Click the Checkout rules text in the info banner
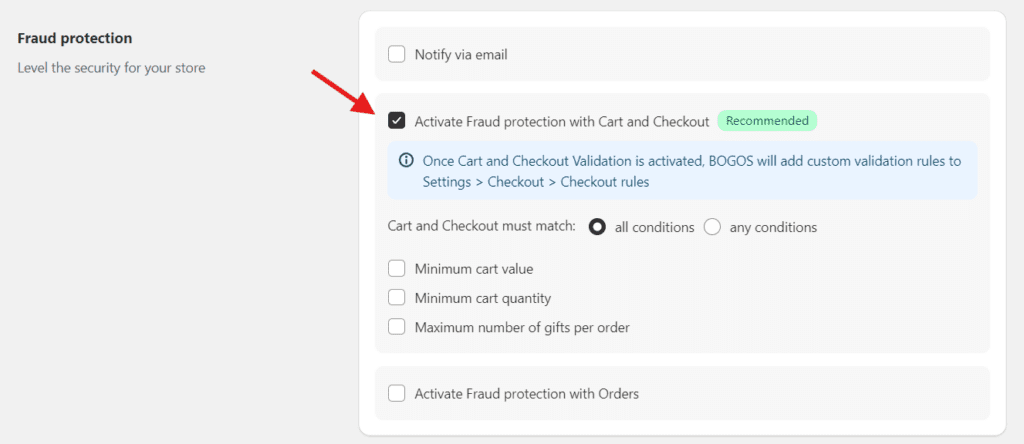This screenshot has height=444, width=1024. tap(604, 182)
